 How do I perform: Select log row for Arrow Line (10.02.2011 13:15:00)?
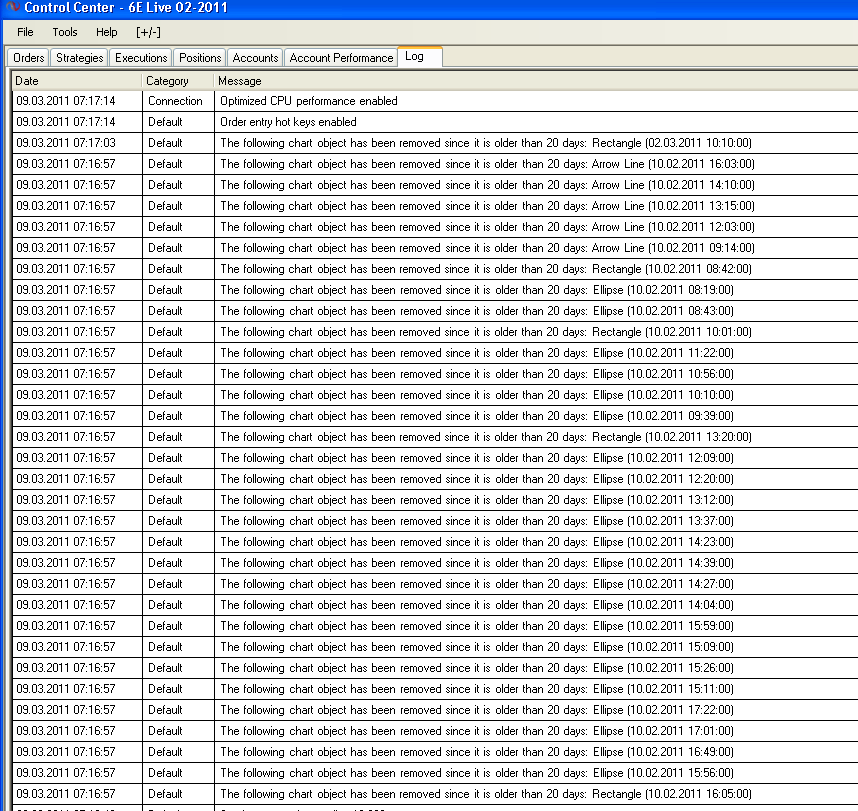(x=435, y=206)
